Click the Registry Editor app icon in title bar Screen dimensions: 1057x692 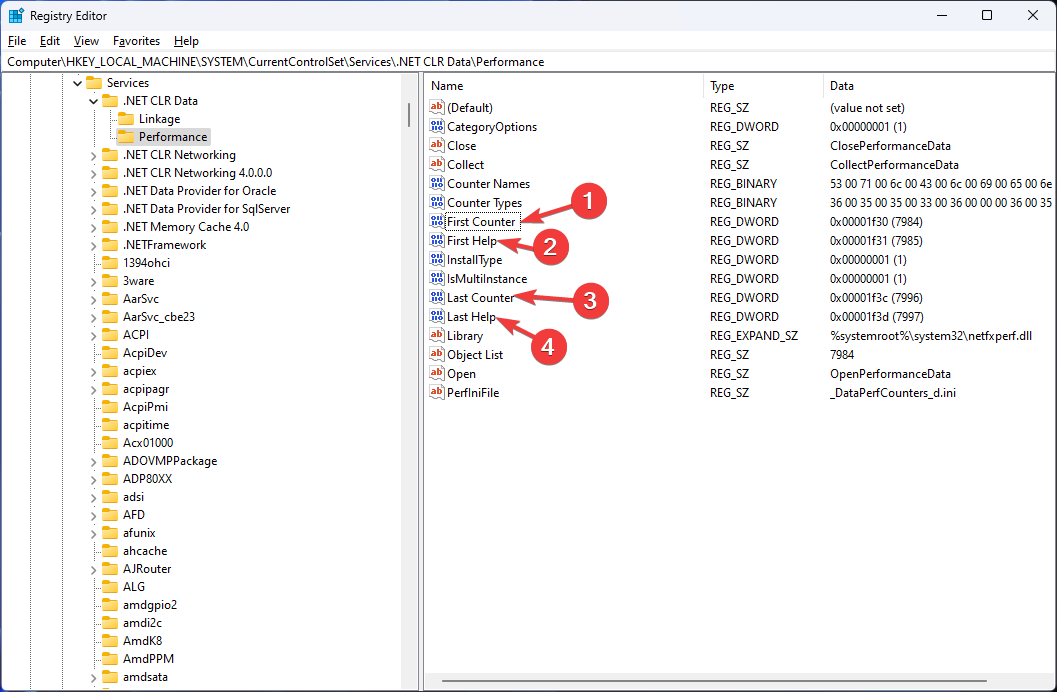tap(16, 15)
